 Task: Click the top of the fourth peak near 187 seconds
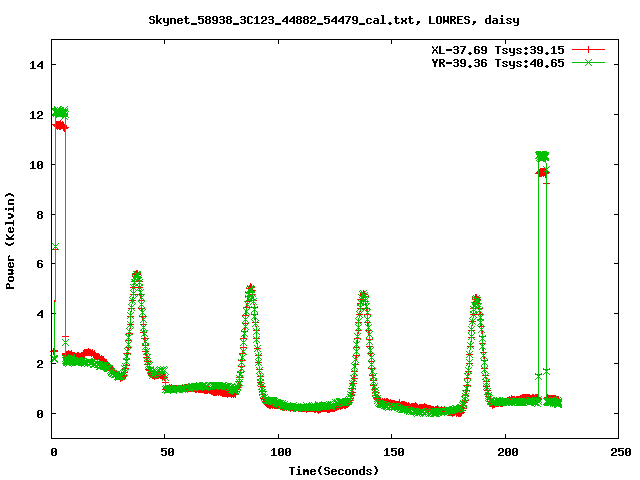(476, 299)
